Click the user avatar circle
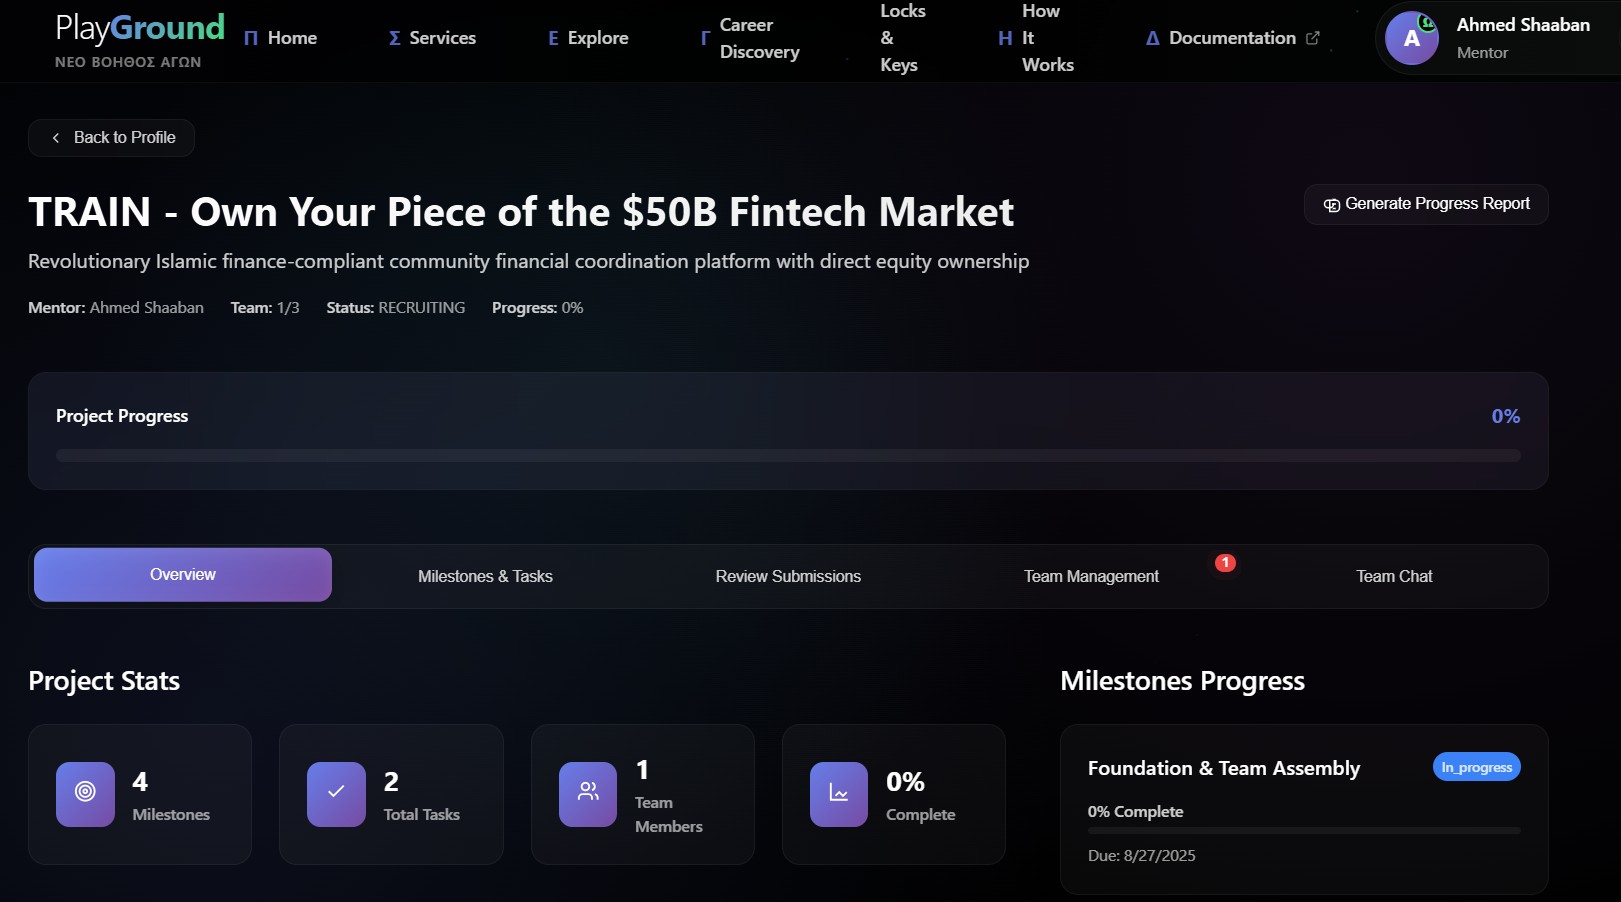The image size is (1621, 902). [1411, 39]
